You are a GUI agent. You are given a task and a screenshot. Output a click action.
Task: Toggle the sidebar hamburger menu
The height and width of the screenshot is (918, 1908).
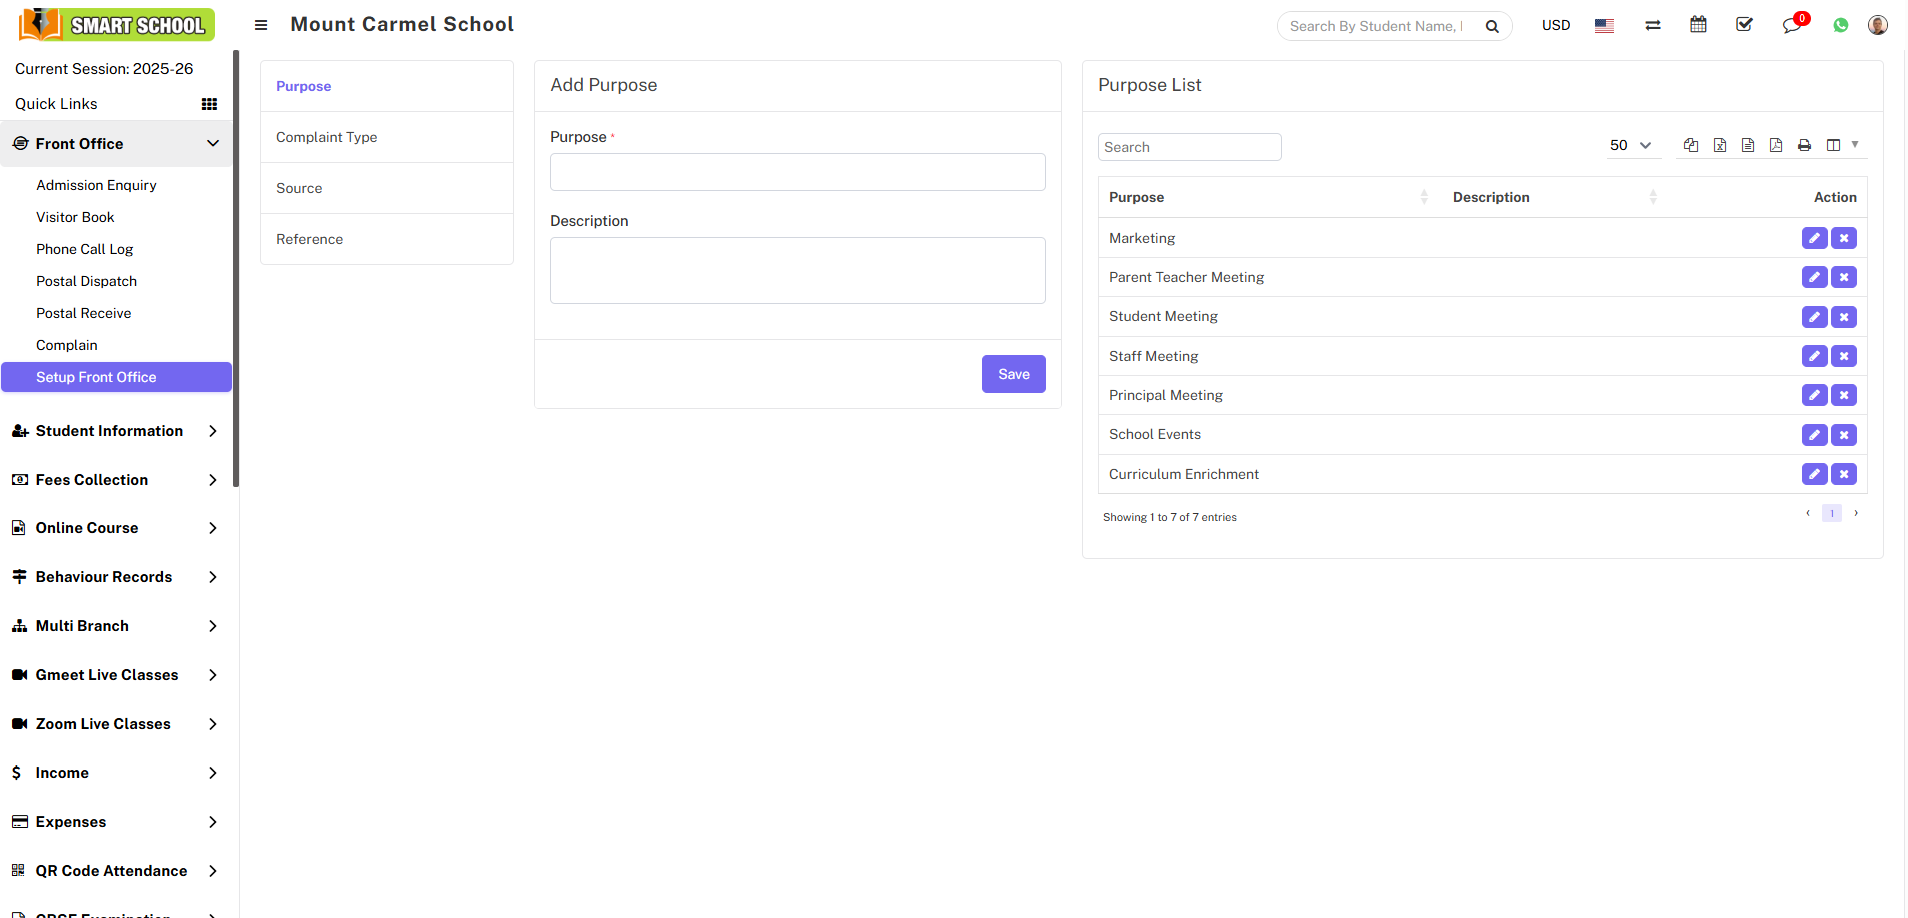(x=261, y=25)
